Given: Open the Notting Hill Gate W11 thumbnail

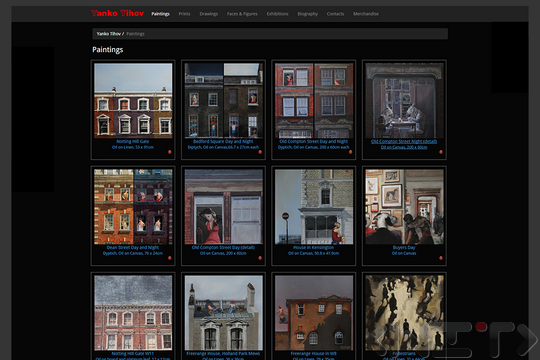Looking at the screenshot, I should tap(133, 313).
